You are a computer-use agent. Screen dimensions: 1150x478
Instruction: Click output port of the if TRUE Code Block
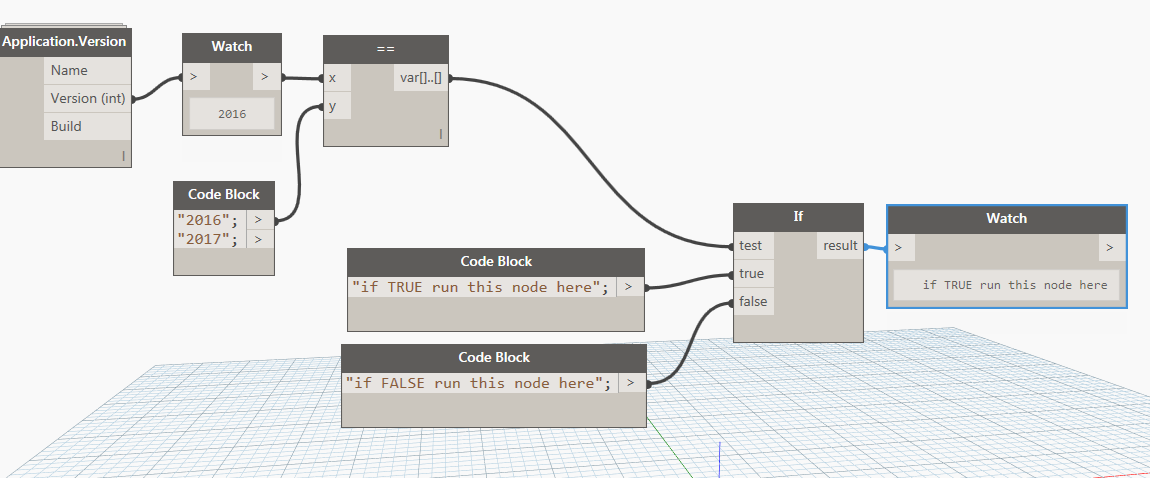[x=630, y=287]
